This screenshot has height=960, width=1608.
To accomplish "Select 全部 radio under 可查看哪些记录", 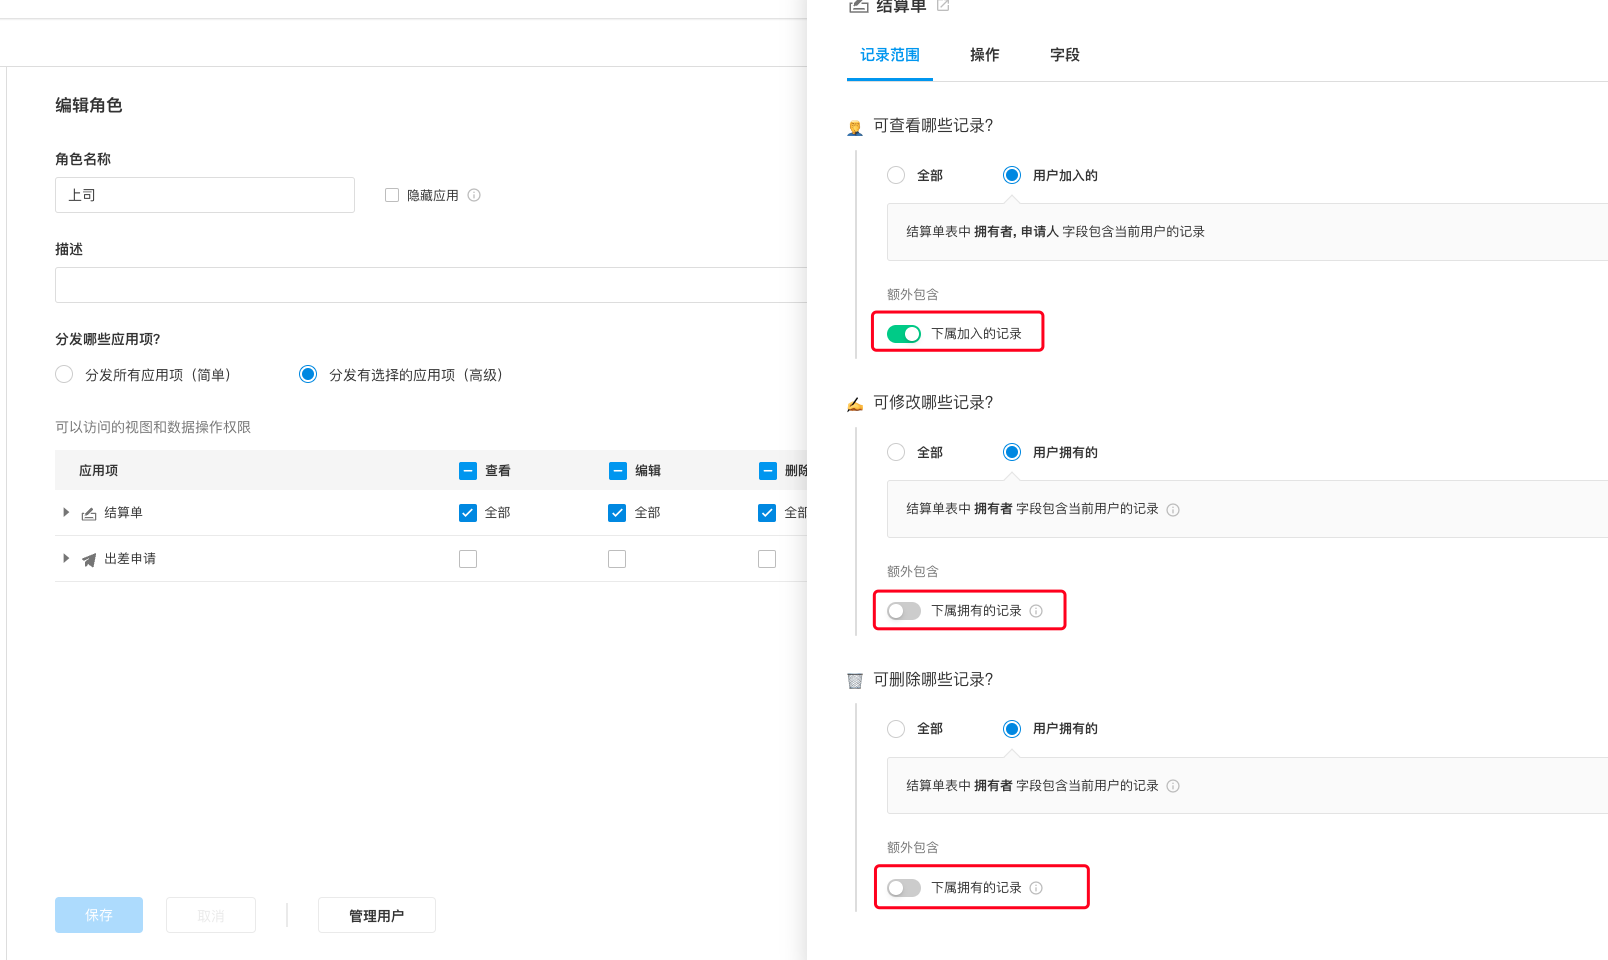I will click(x=896, y=175).
